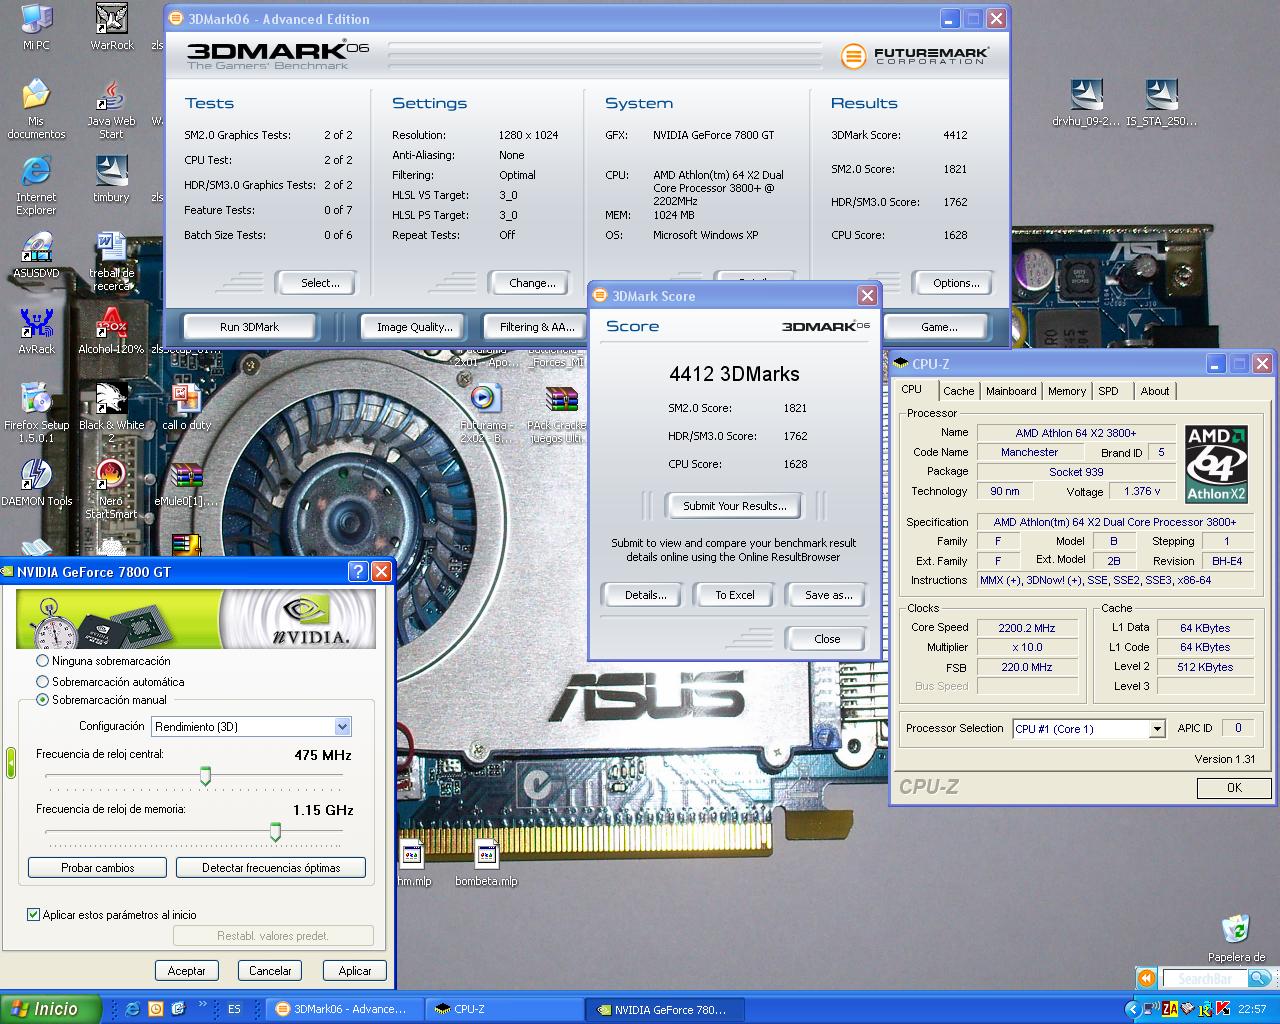Click the memory clock frequency slider handle

[x=275, y=831]
